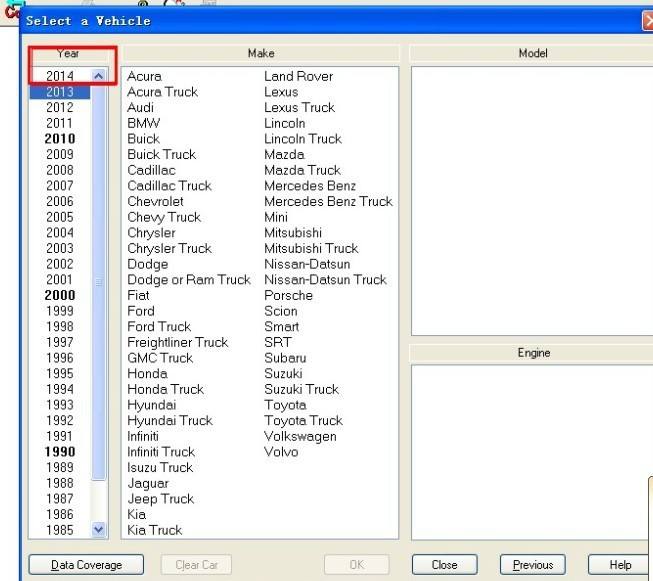This screenshot has height=581, width=653.
Task: Pick Mercedes Benz Truck make
Action: (328, 201)
